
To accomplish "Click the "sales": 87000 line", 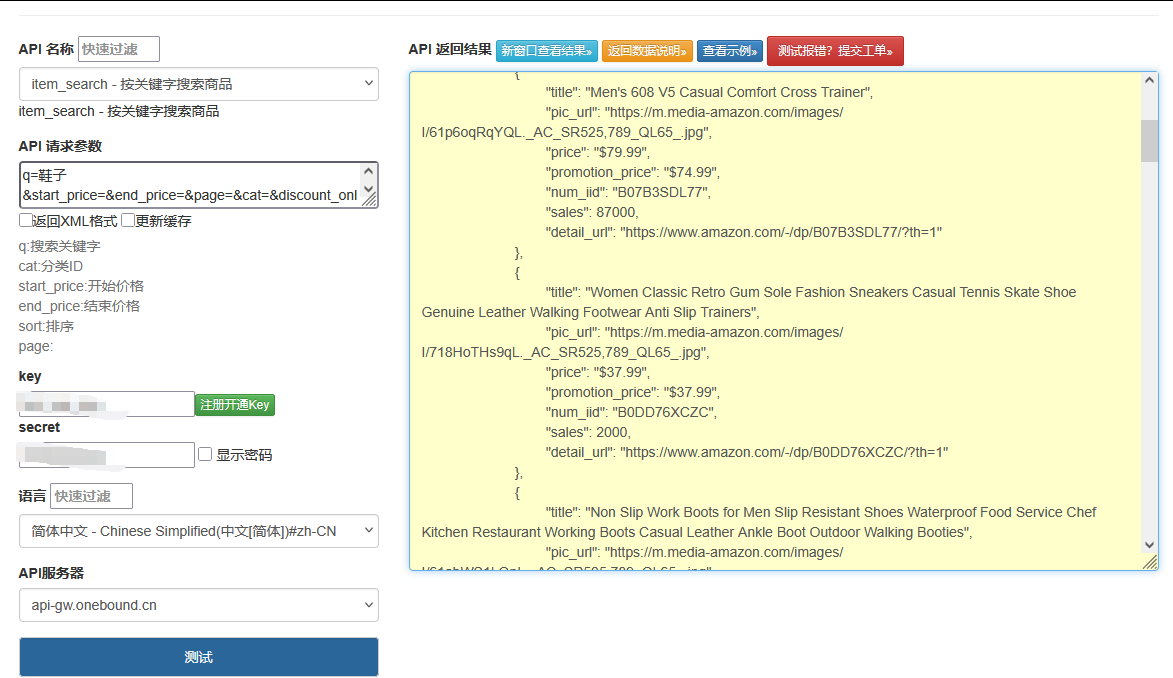I will coord(592,212).
